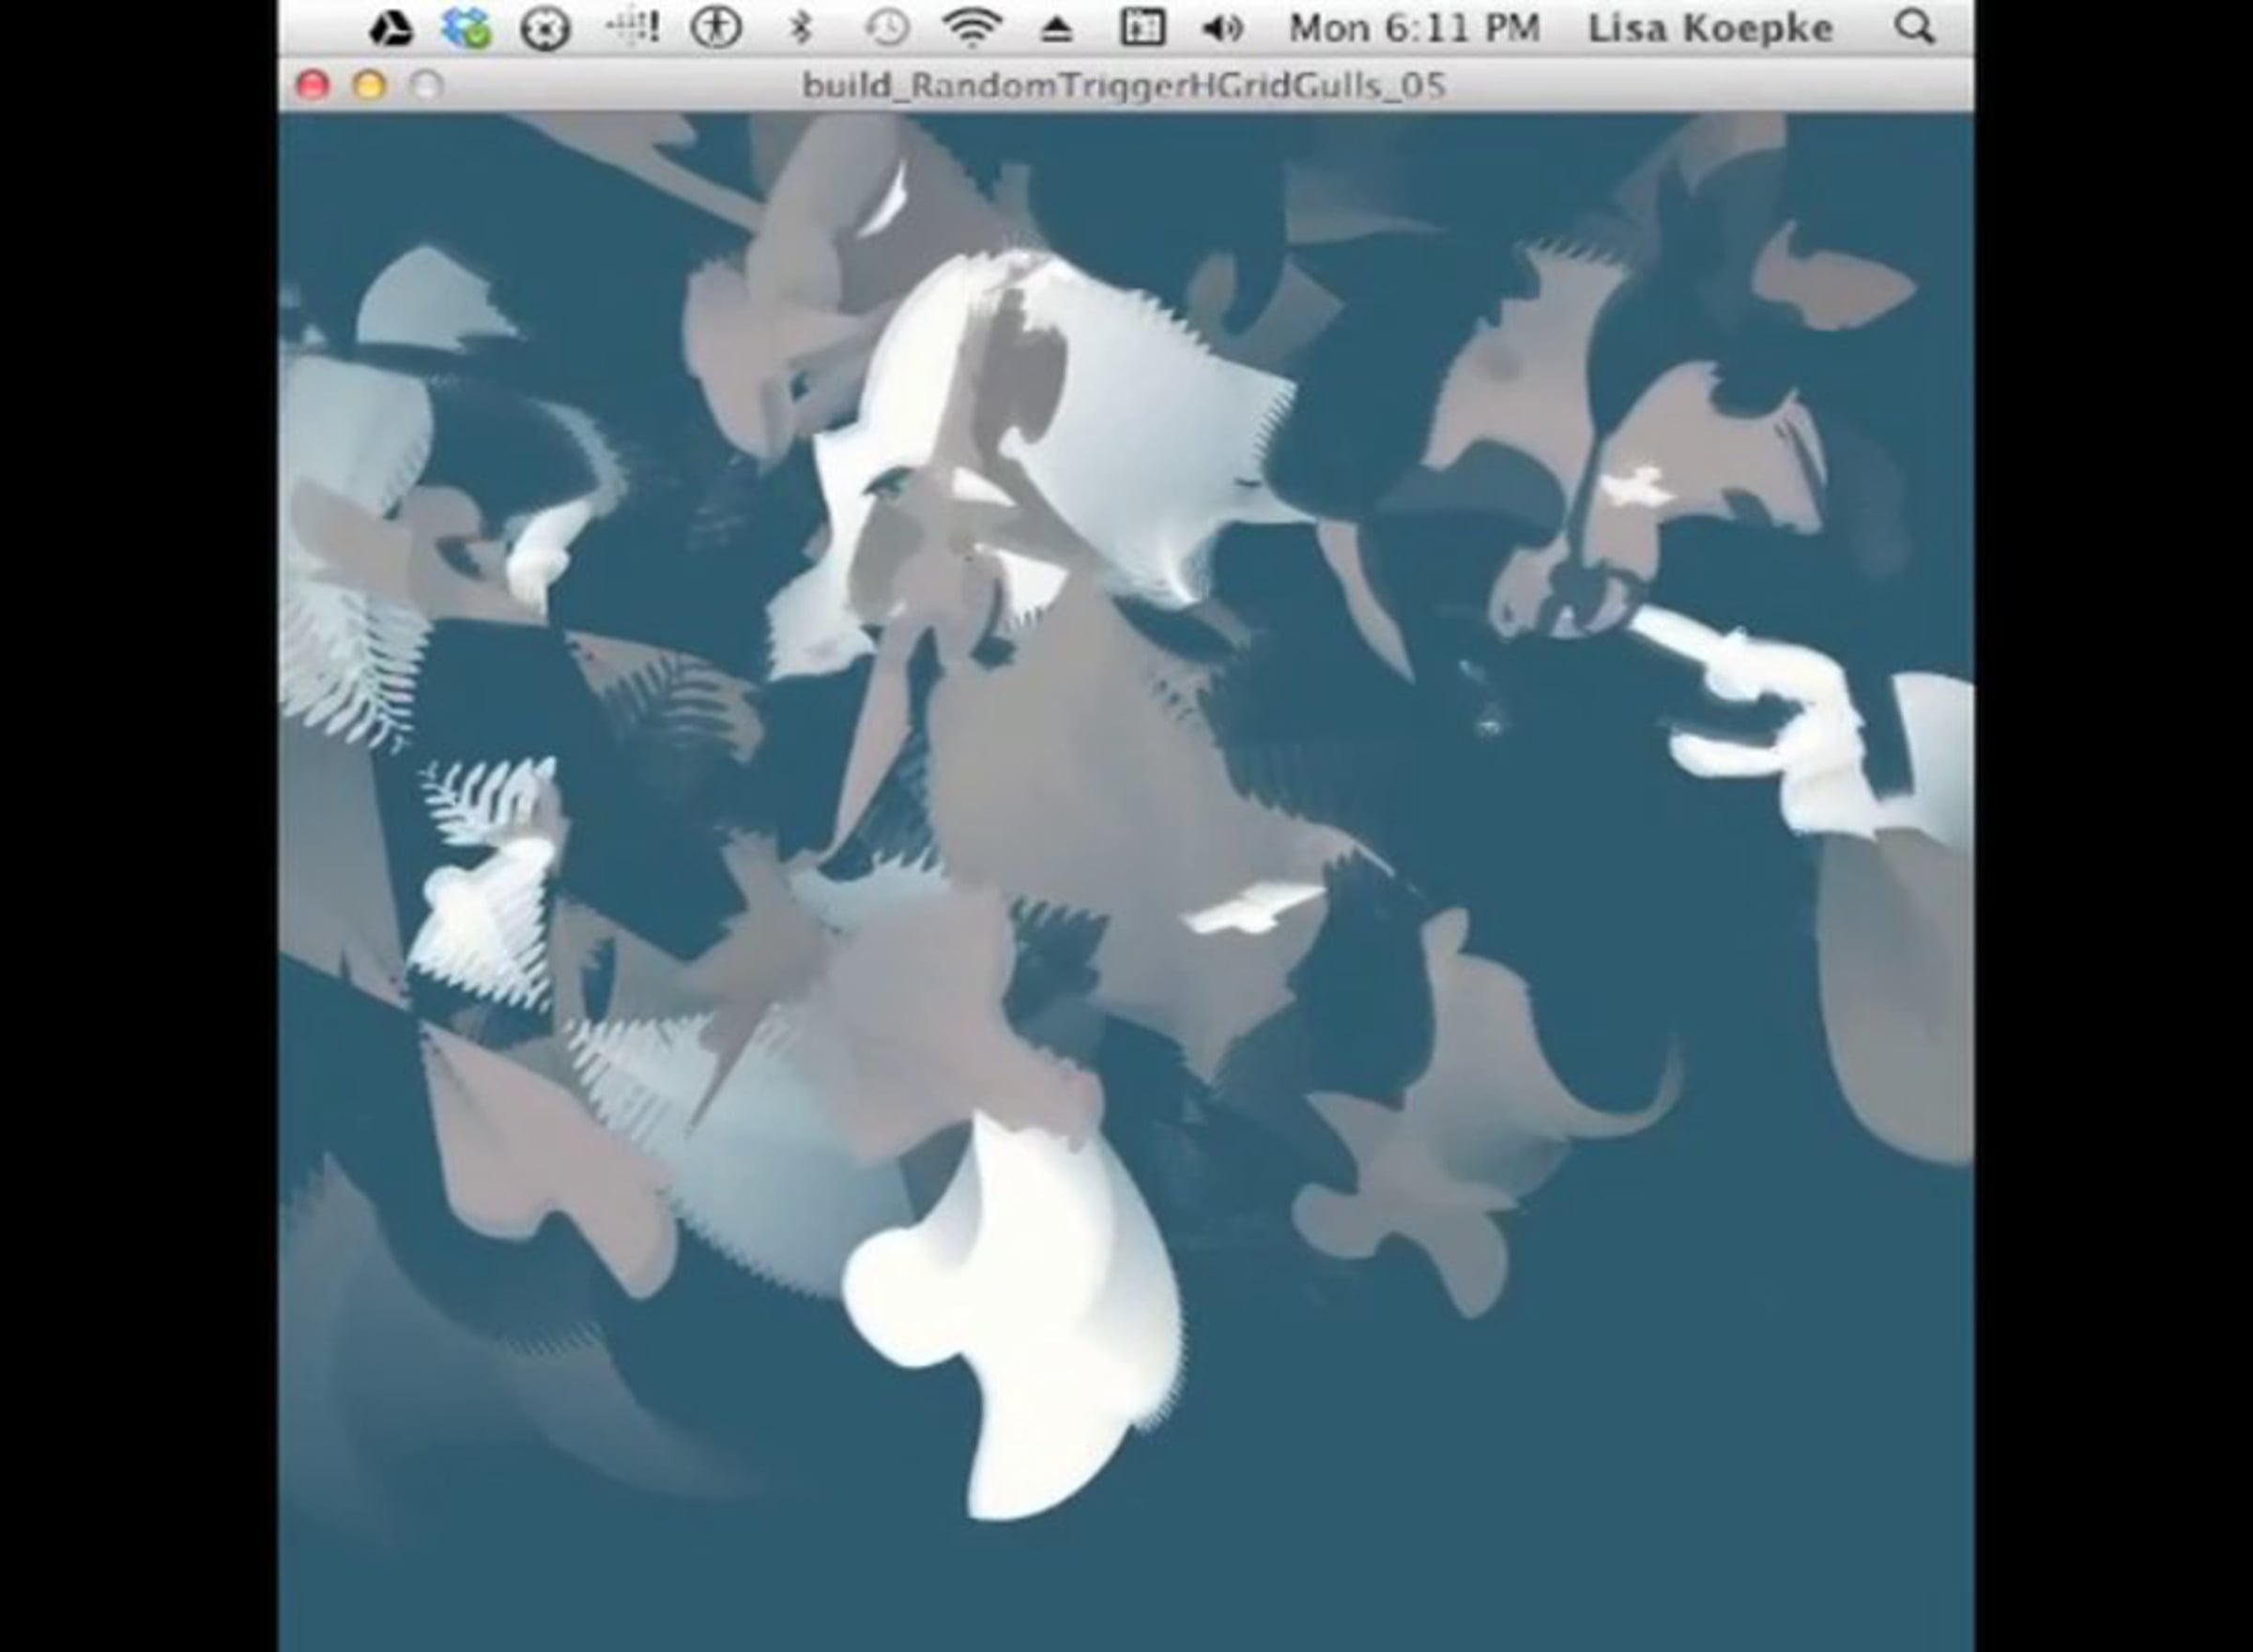2253x1652 pixels.
Task: Open the Wi-Fi network menu
Action: point(971,28)
